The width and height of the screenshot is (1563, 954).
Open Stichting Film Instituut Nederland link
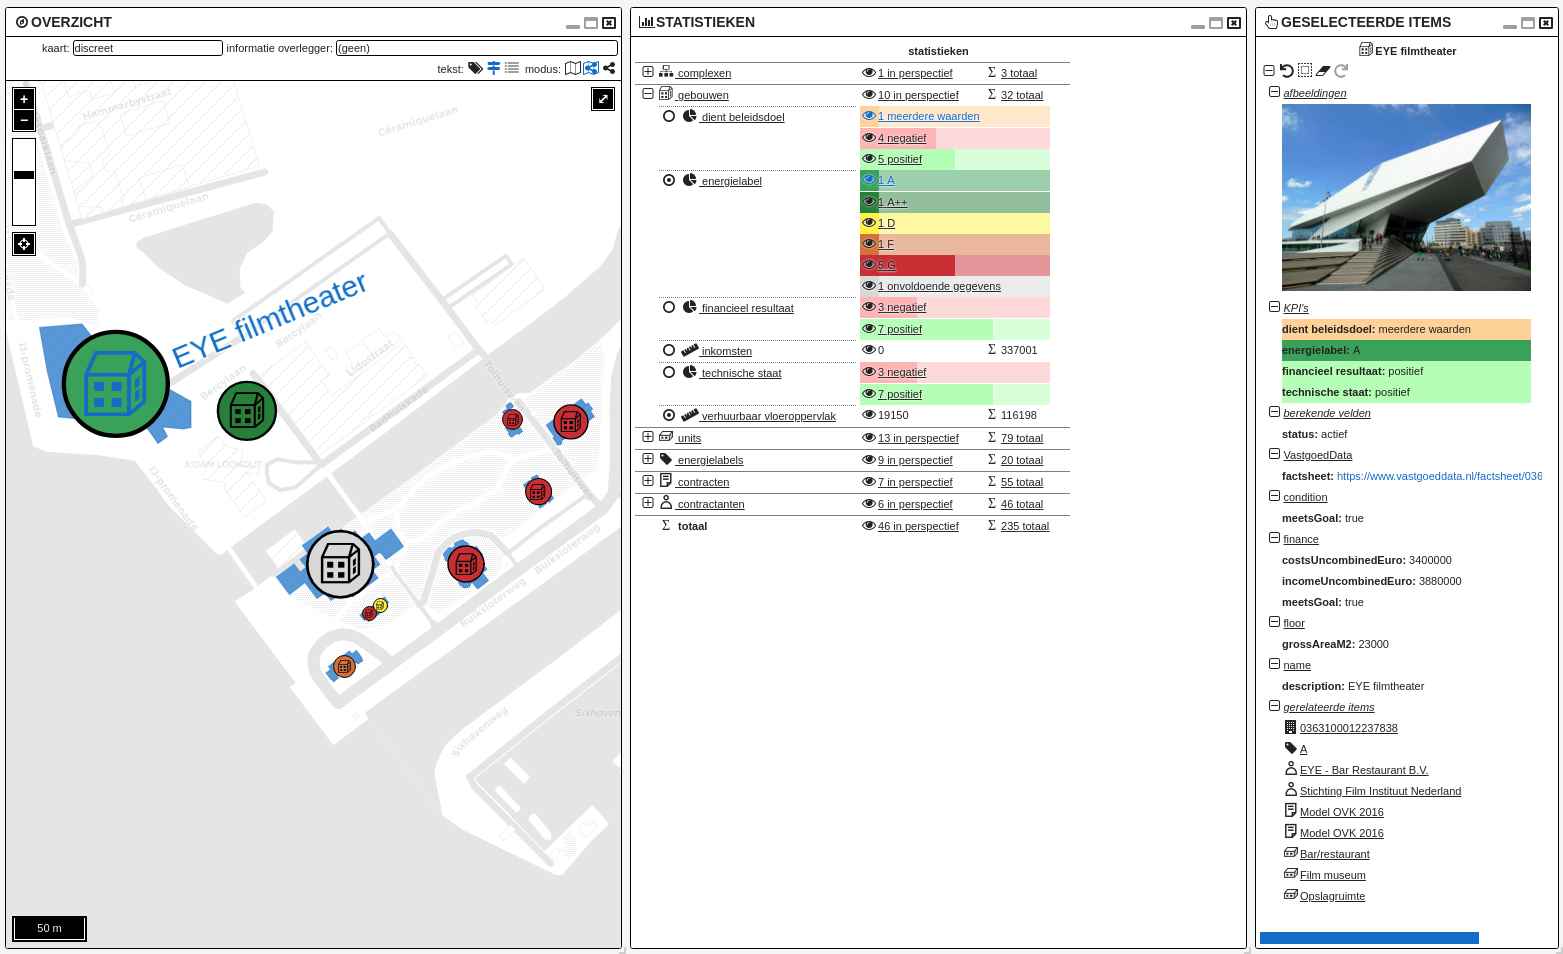pyautogui.click(x=1380, y=791)
